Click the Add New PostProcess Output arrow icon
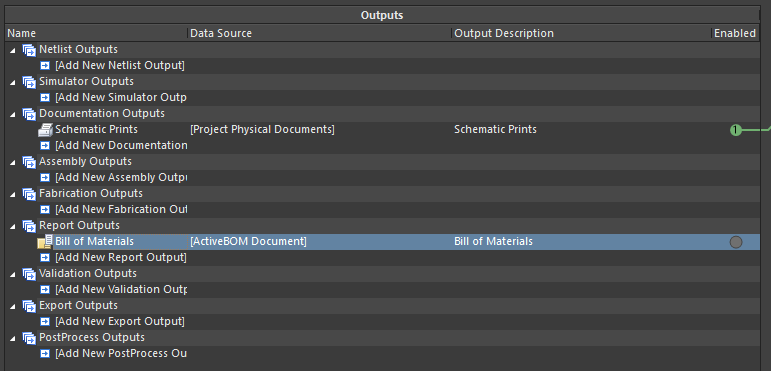 (45, 354)
